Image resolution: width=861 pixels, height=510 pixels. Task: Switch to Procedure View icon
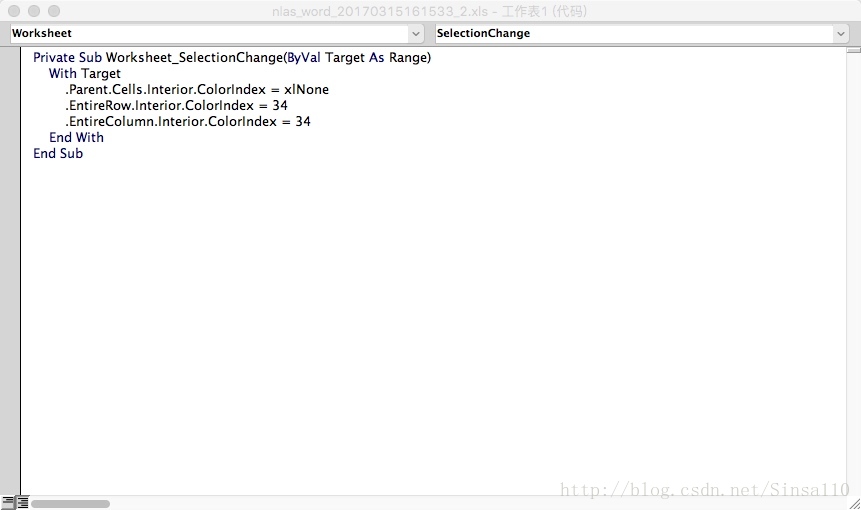pyautogui.click(x=8, y=502)
